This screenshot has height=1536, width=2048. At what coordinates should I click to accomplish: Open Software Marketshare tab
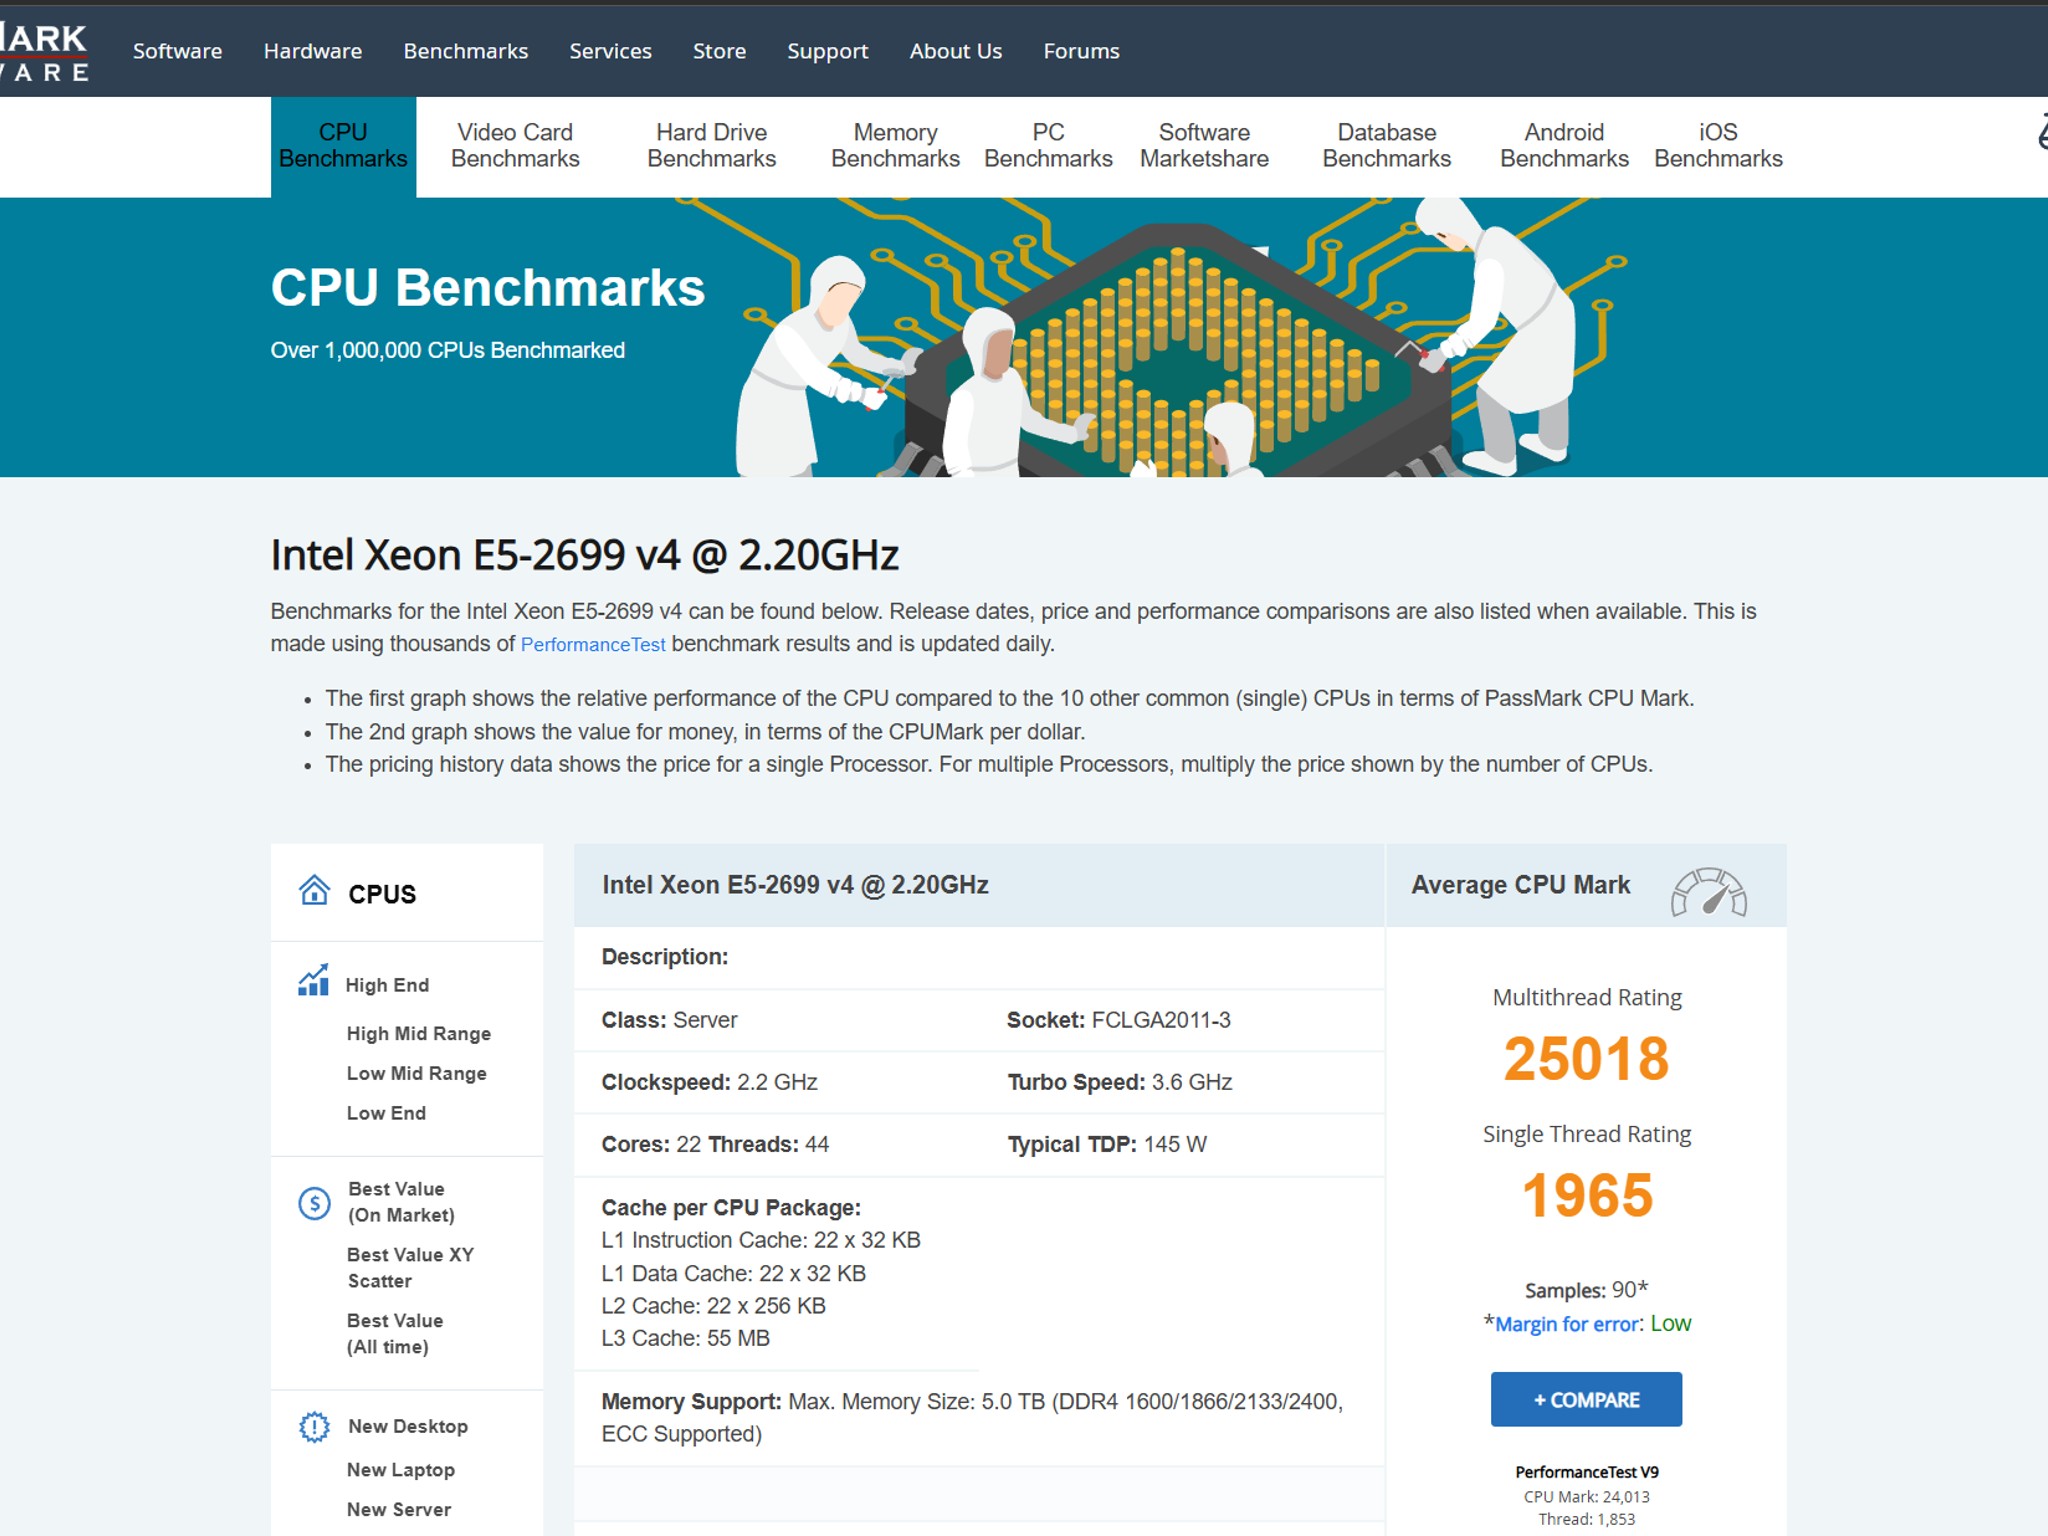[1204, 146]
